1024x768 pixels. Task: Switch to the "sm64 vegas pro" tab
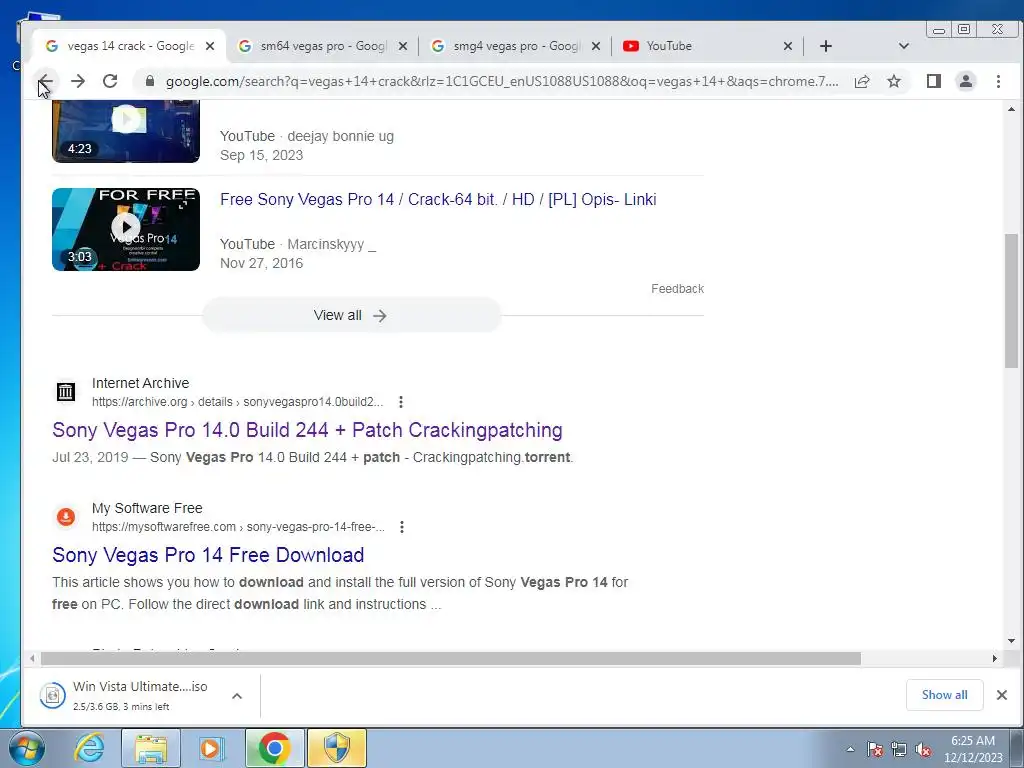323,46
